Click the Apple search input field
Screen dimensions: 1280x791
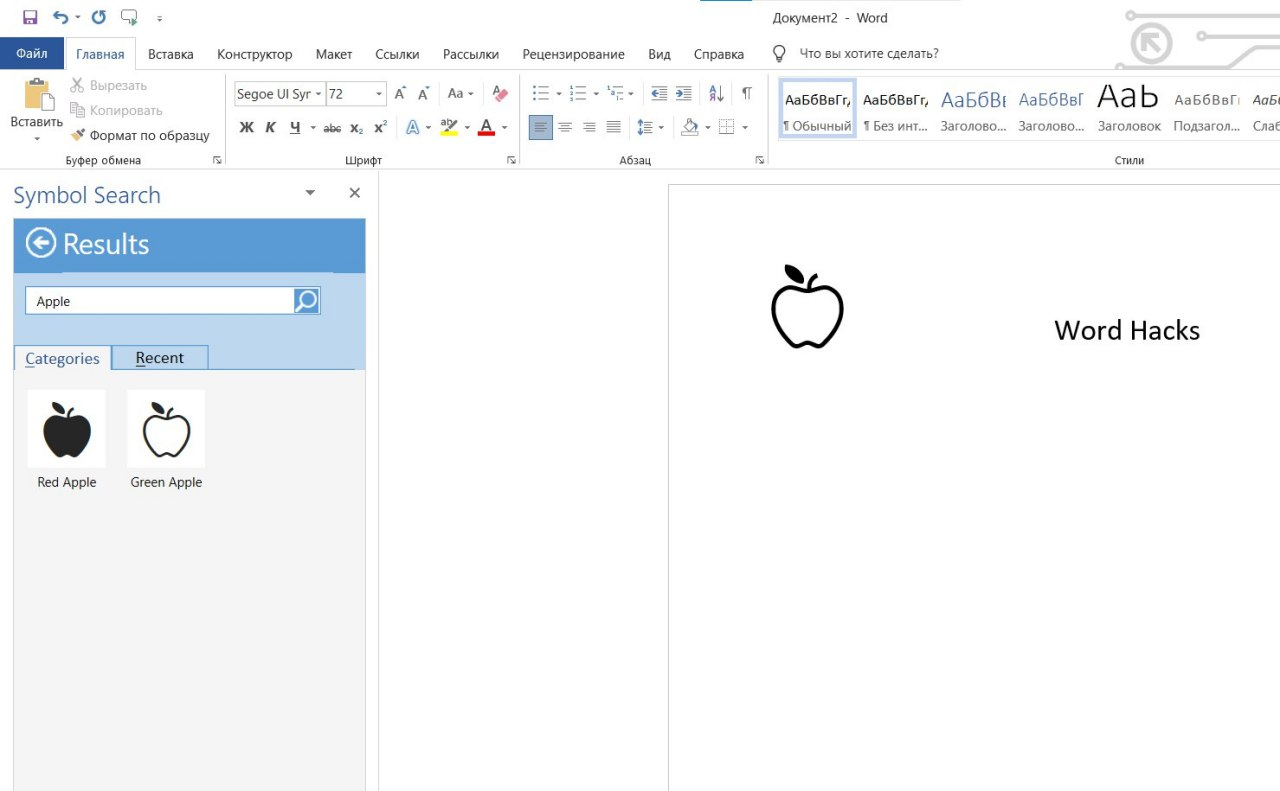point(160,301)
